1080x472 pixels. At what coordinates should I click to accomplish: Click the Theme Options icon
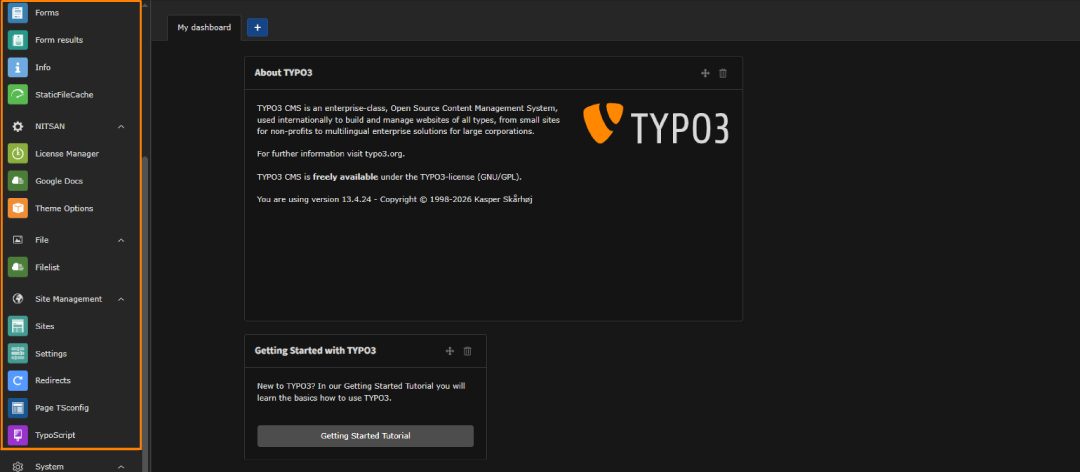coord(18,208)
